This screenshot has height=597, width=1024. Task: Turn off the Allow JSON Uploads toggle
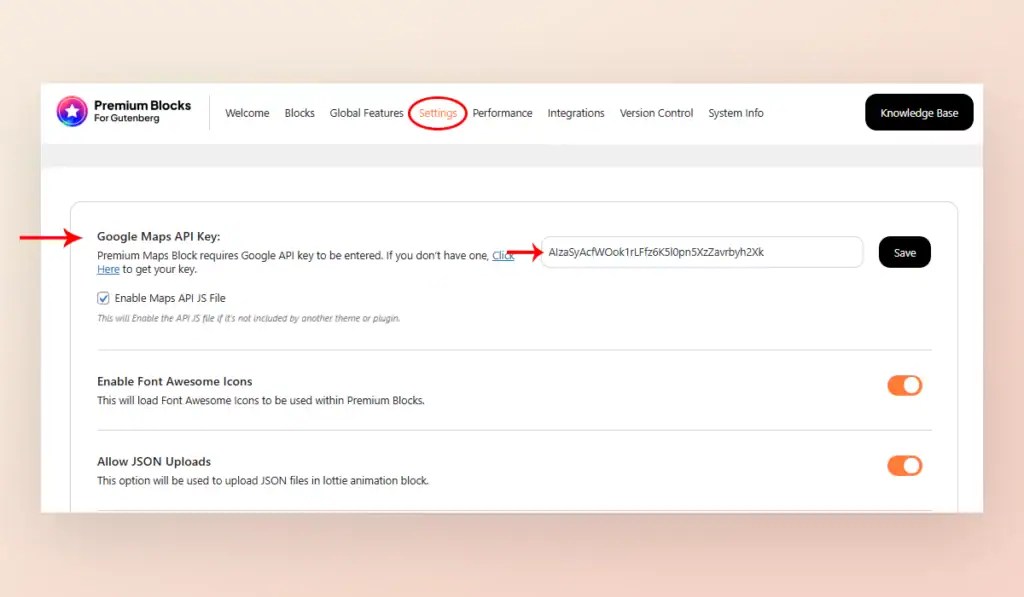click(x=904, y=466)
